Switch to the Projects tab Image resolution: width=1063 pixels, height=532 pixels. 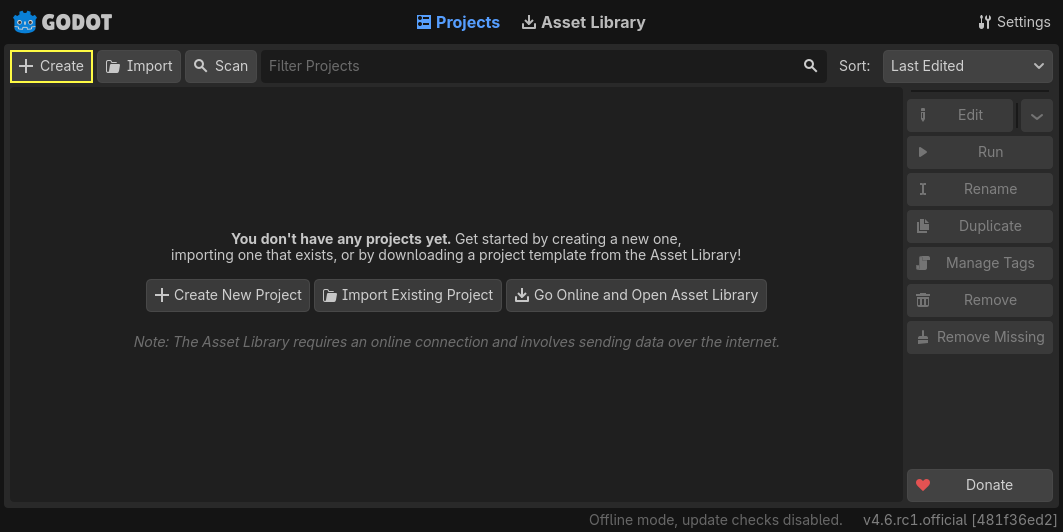pyautogui.click(x=458, y=22)
